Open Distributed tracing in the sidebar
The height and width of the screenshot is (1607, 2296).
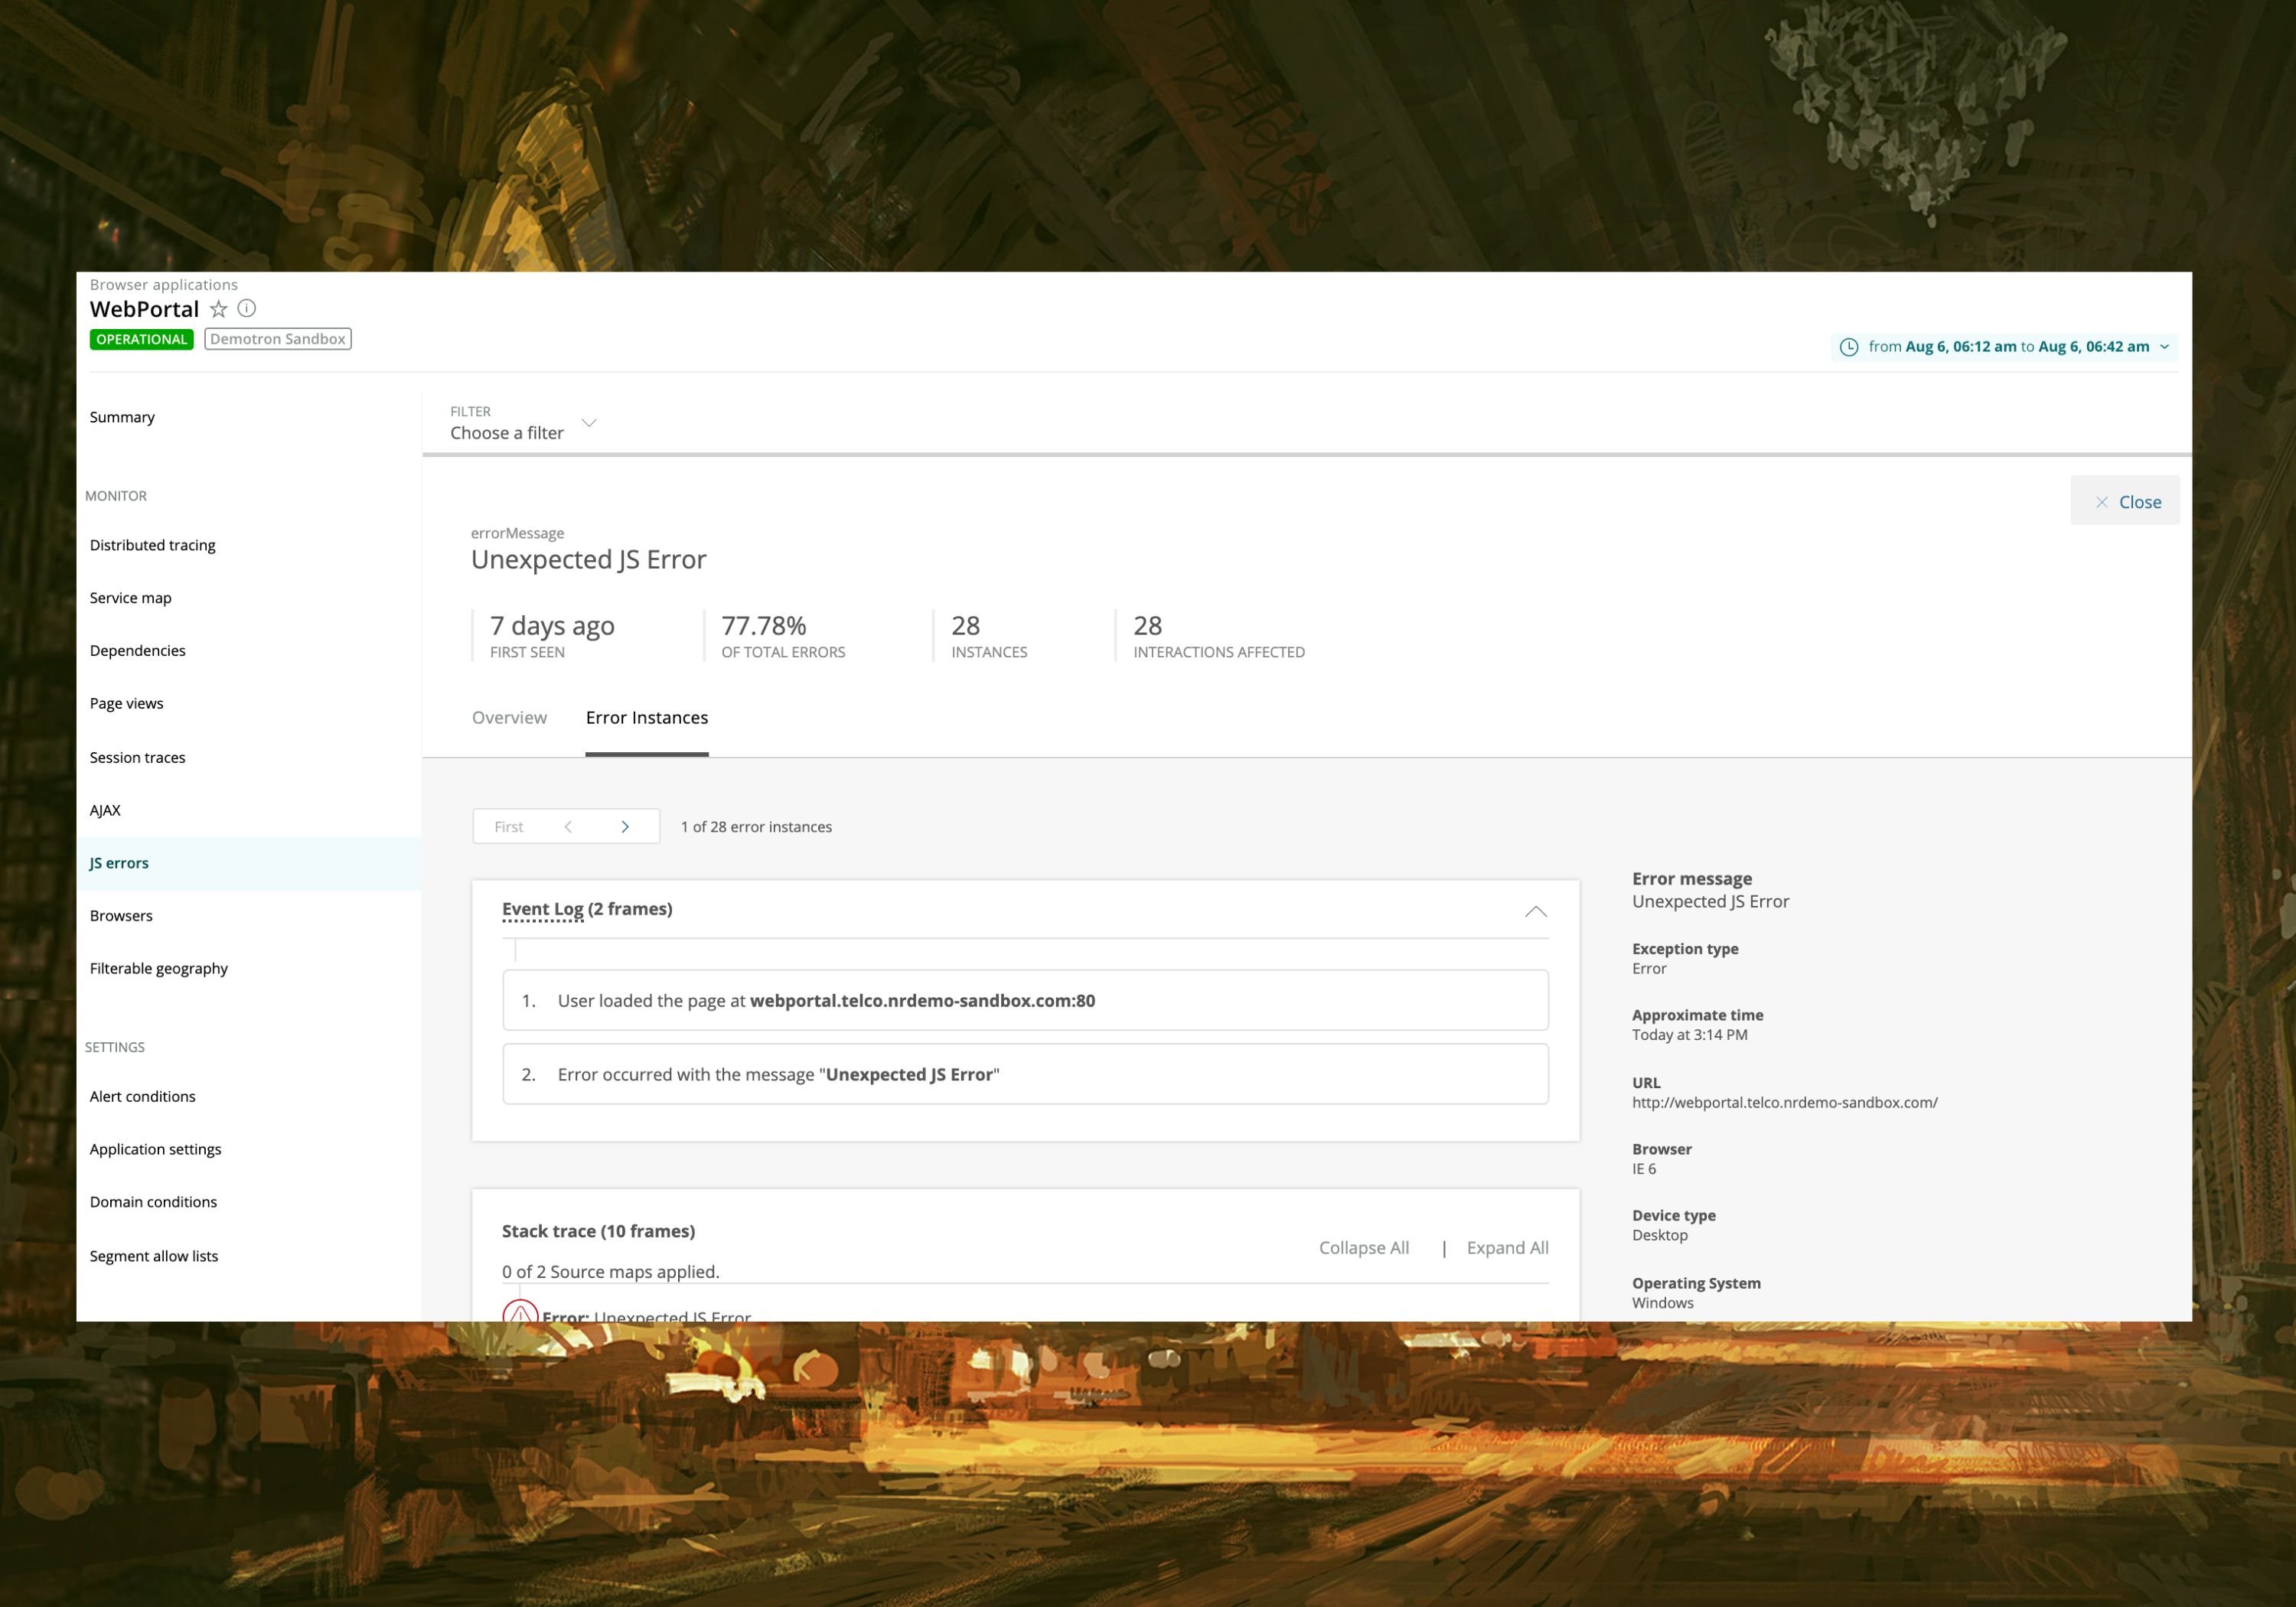tap(153, 545)
